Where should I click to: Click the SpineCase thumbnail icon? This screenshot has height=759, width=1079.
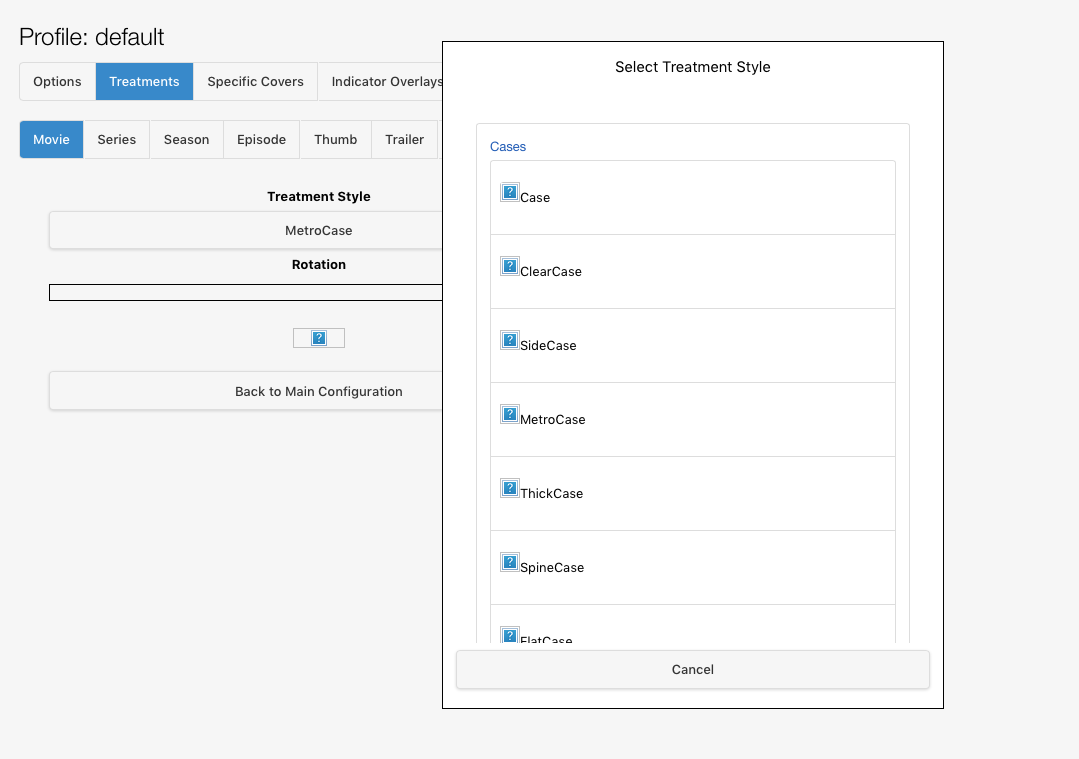510,562
